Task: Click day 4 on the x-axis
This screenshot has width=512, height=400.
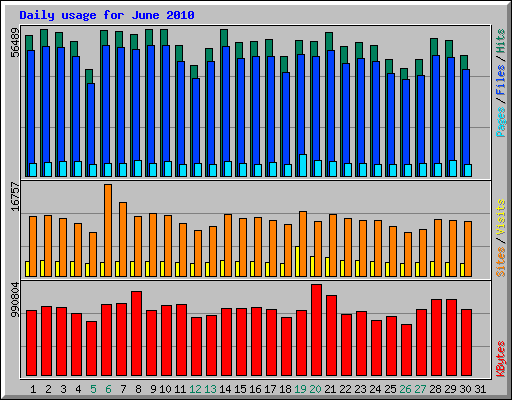Action: [78, 389]
